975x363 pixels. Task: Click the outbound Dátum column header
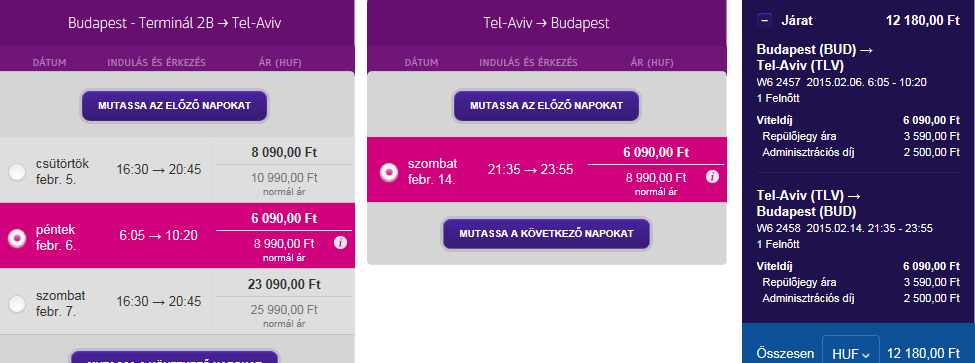[x=50, y=62]
